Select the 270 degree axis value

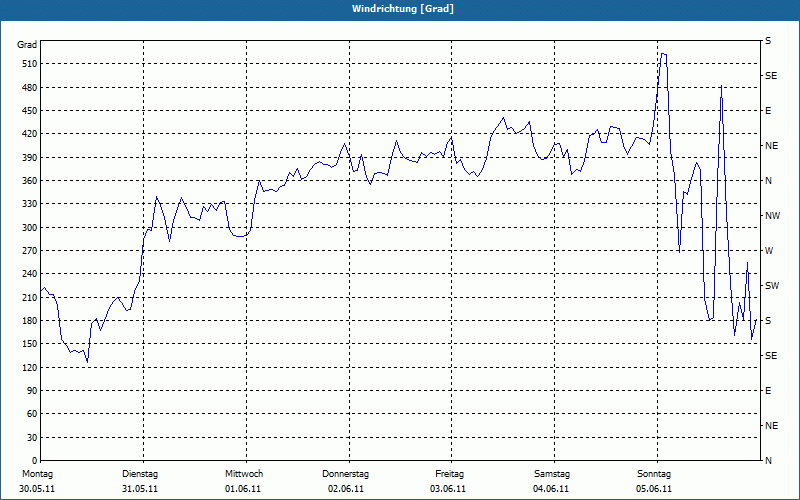tap(29, 251)
